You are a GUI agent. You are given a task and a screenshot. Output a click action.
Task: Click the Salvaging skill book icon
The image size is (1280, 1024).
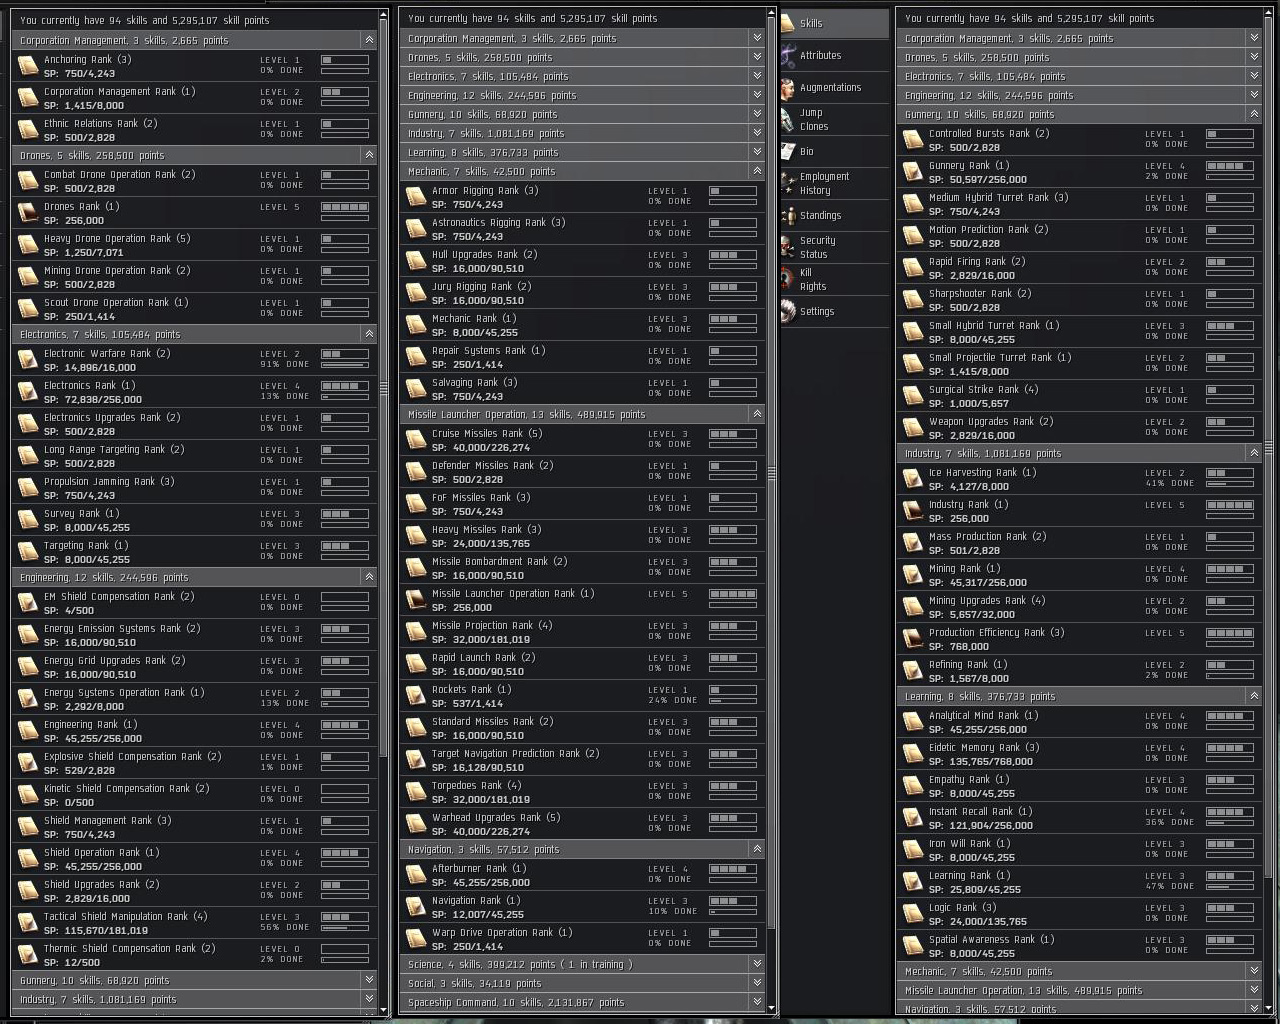[x=416, y=389]
